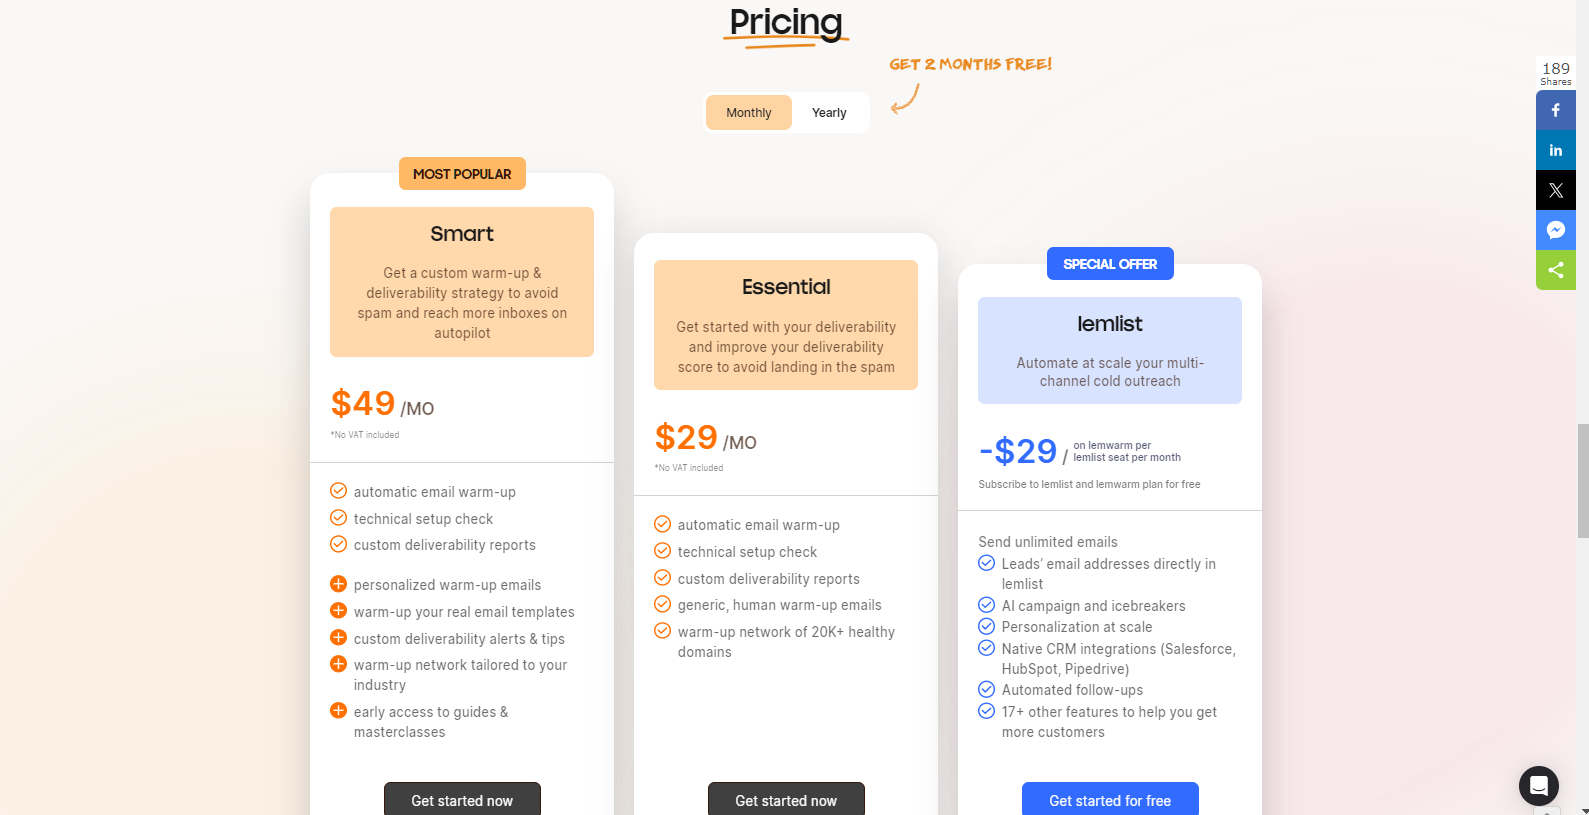This screenshot has height=815, width=1589.
Task: Open the chat support widget
Action: (1538, 785)
